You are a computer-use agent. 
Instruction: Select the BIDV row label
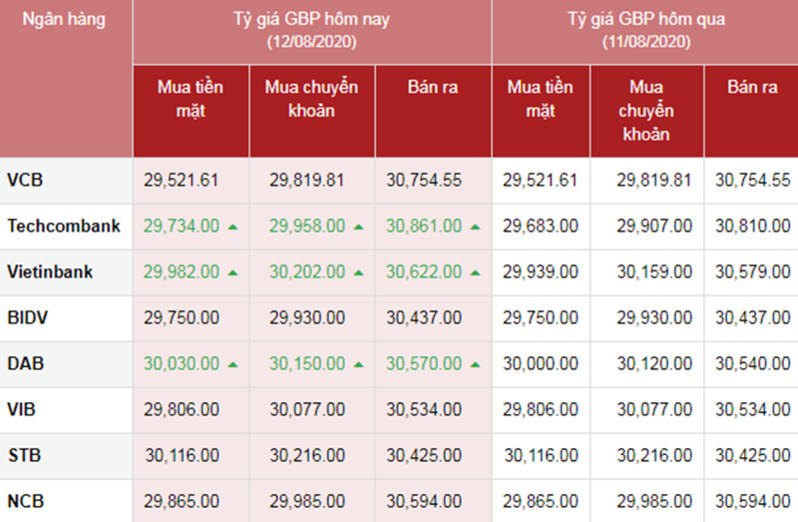[27, 317]
